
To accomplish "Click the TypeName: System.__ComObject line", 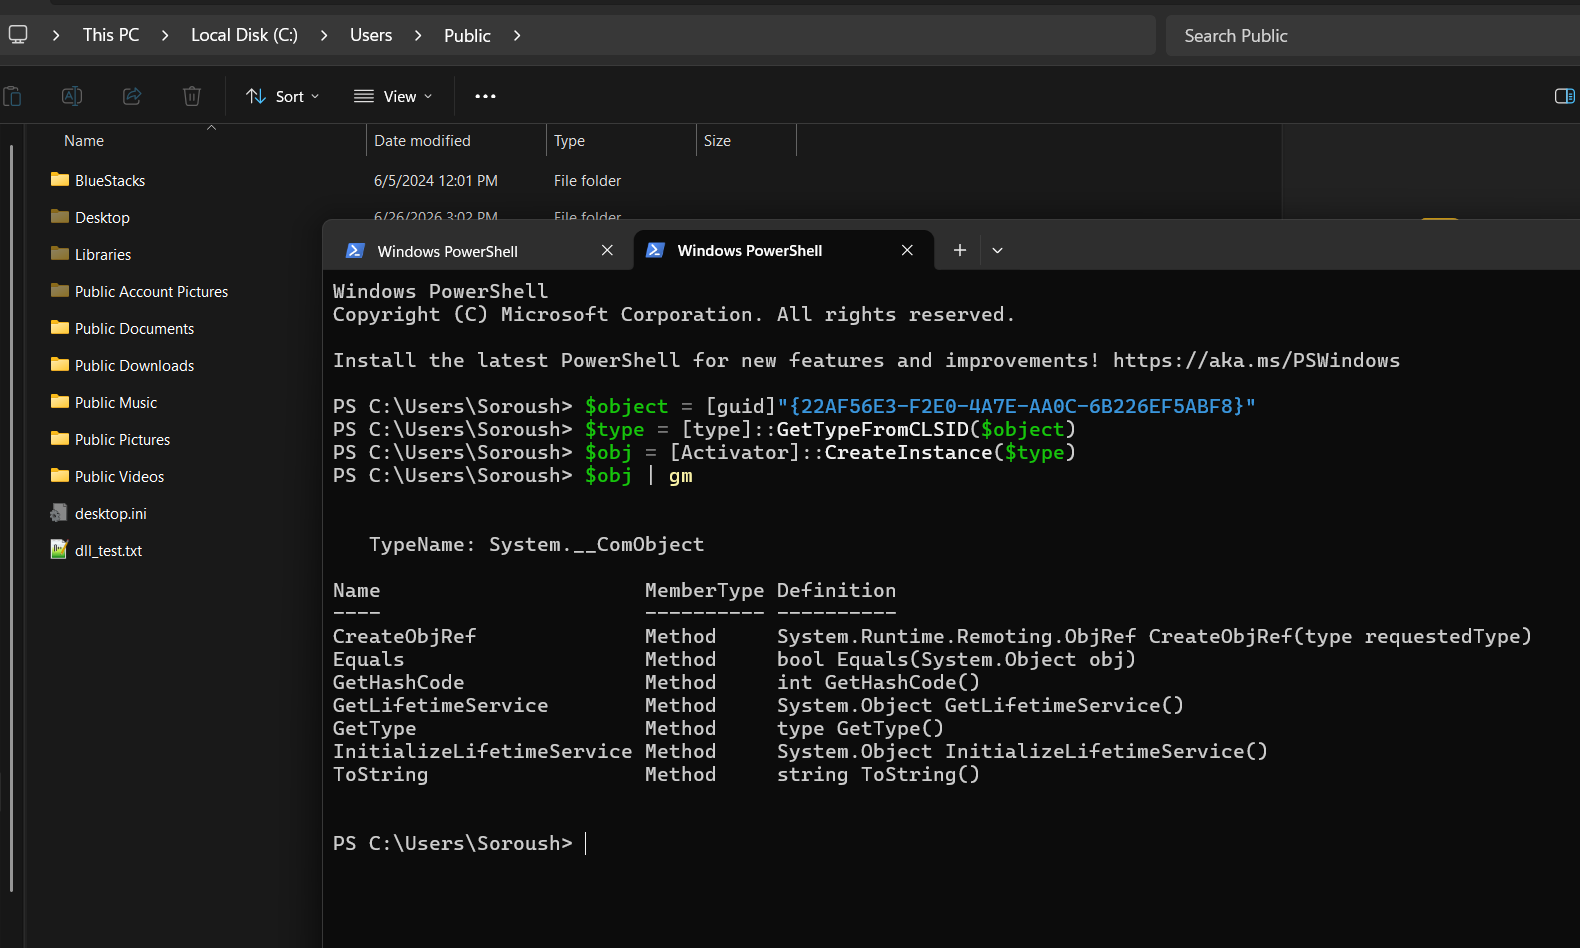I will click(536, 544).
